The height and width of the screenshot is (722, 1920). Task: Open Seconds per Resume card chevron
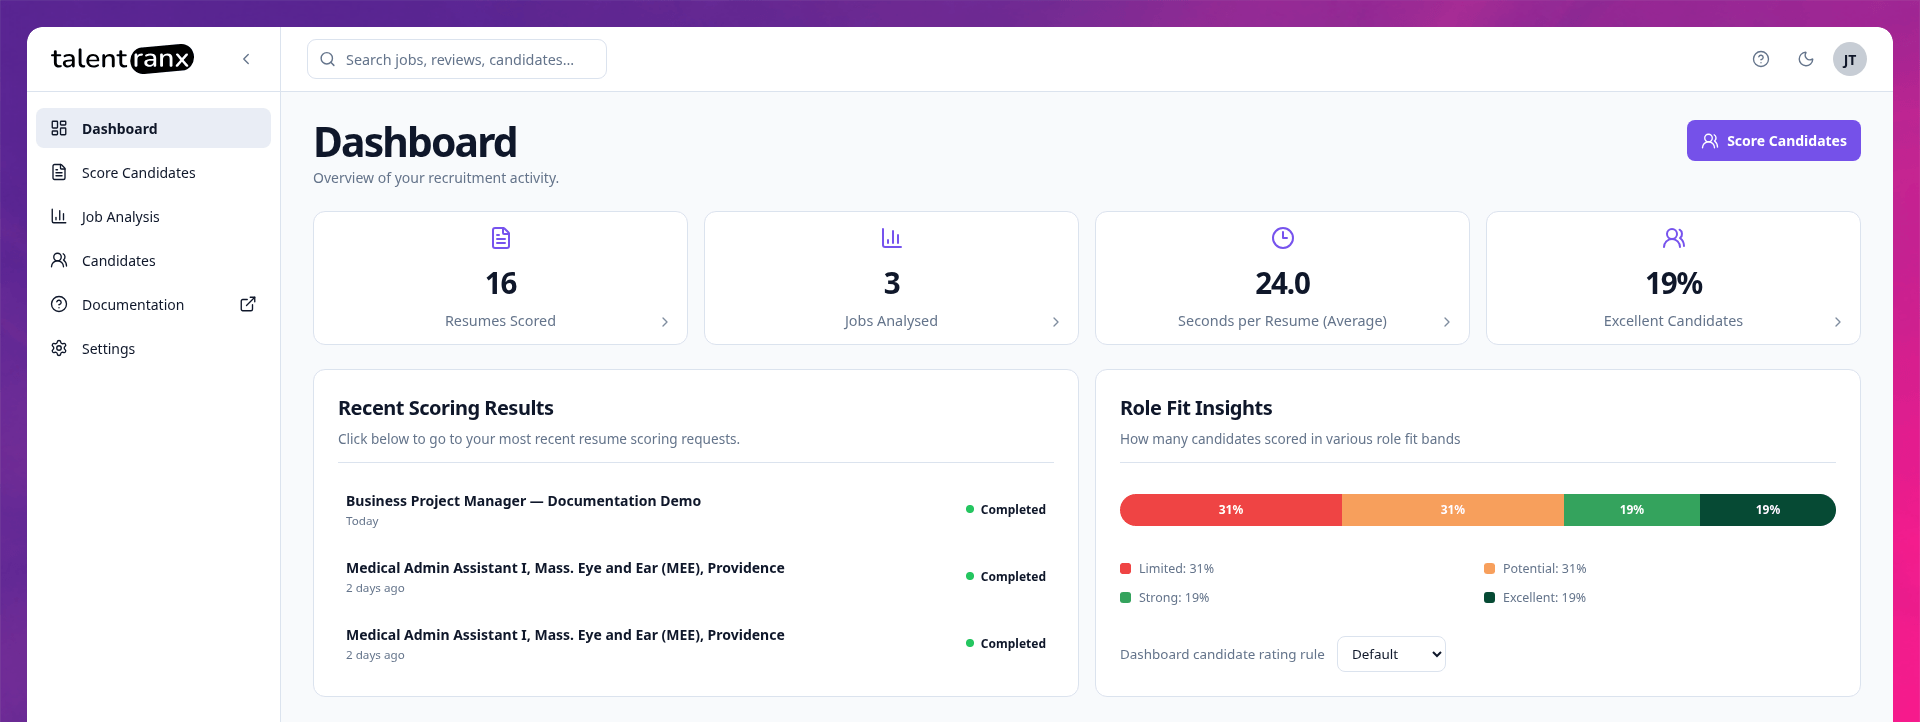[1447, 322]
